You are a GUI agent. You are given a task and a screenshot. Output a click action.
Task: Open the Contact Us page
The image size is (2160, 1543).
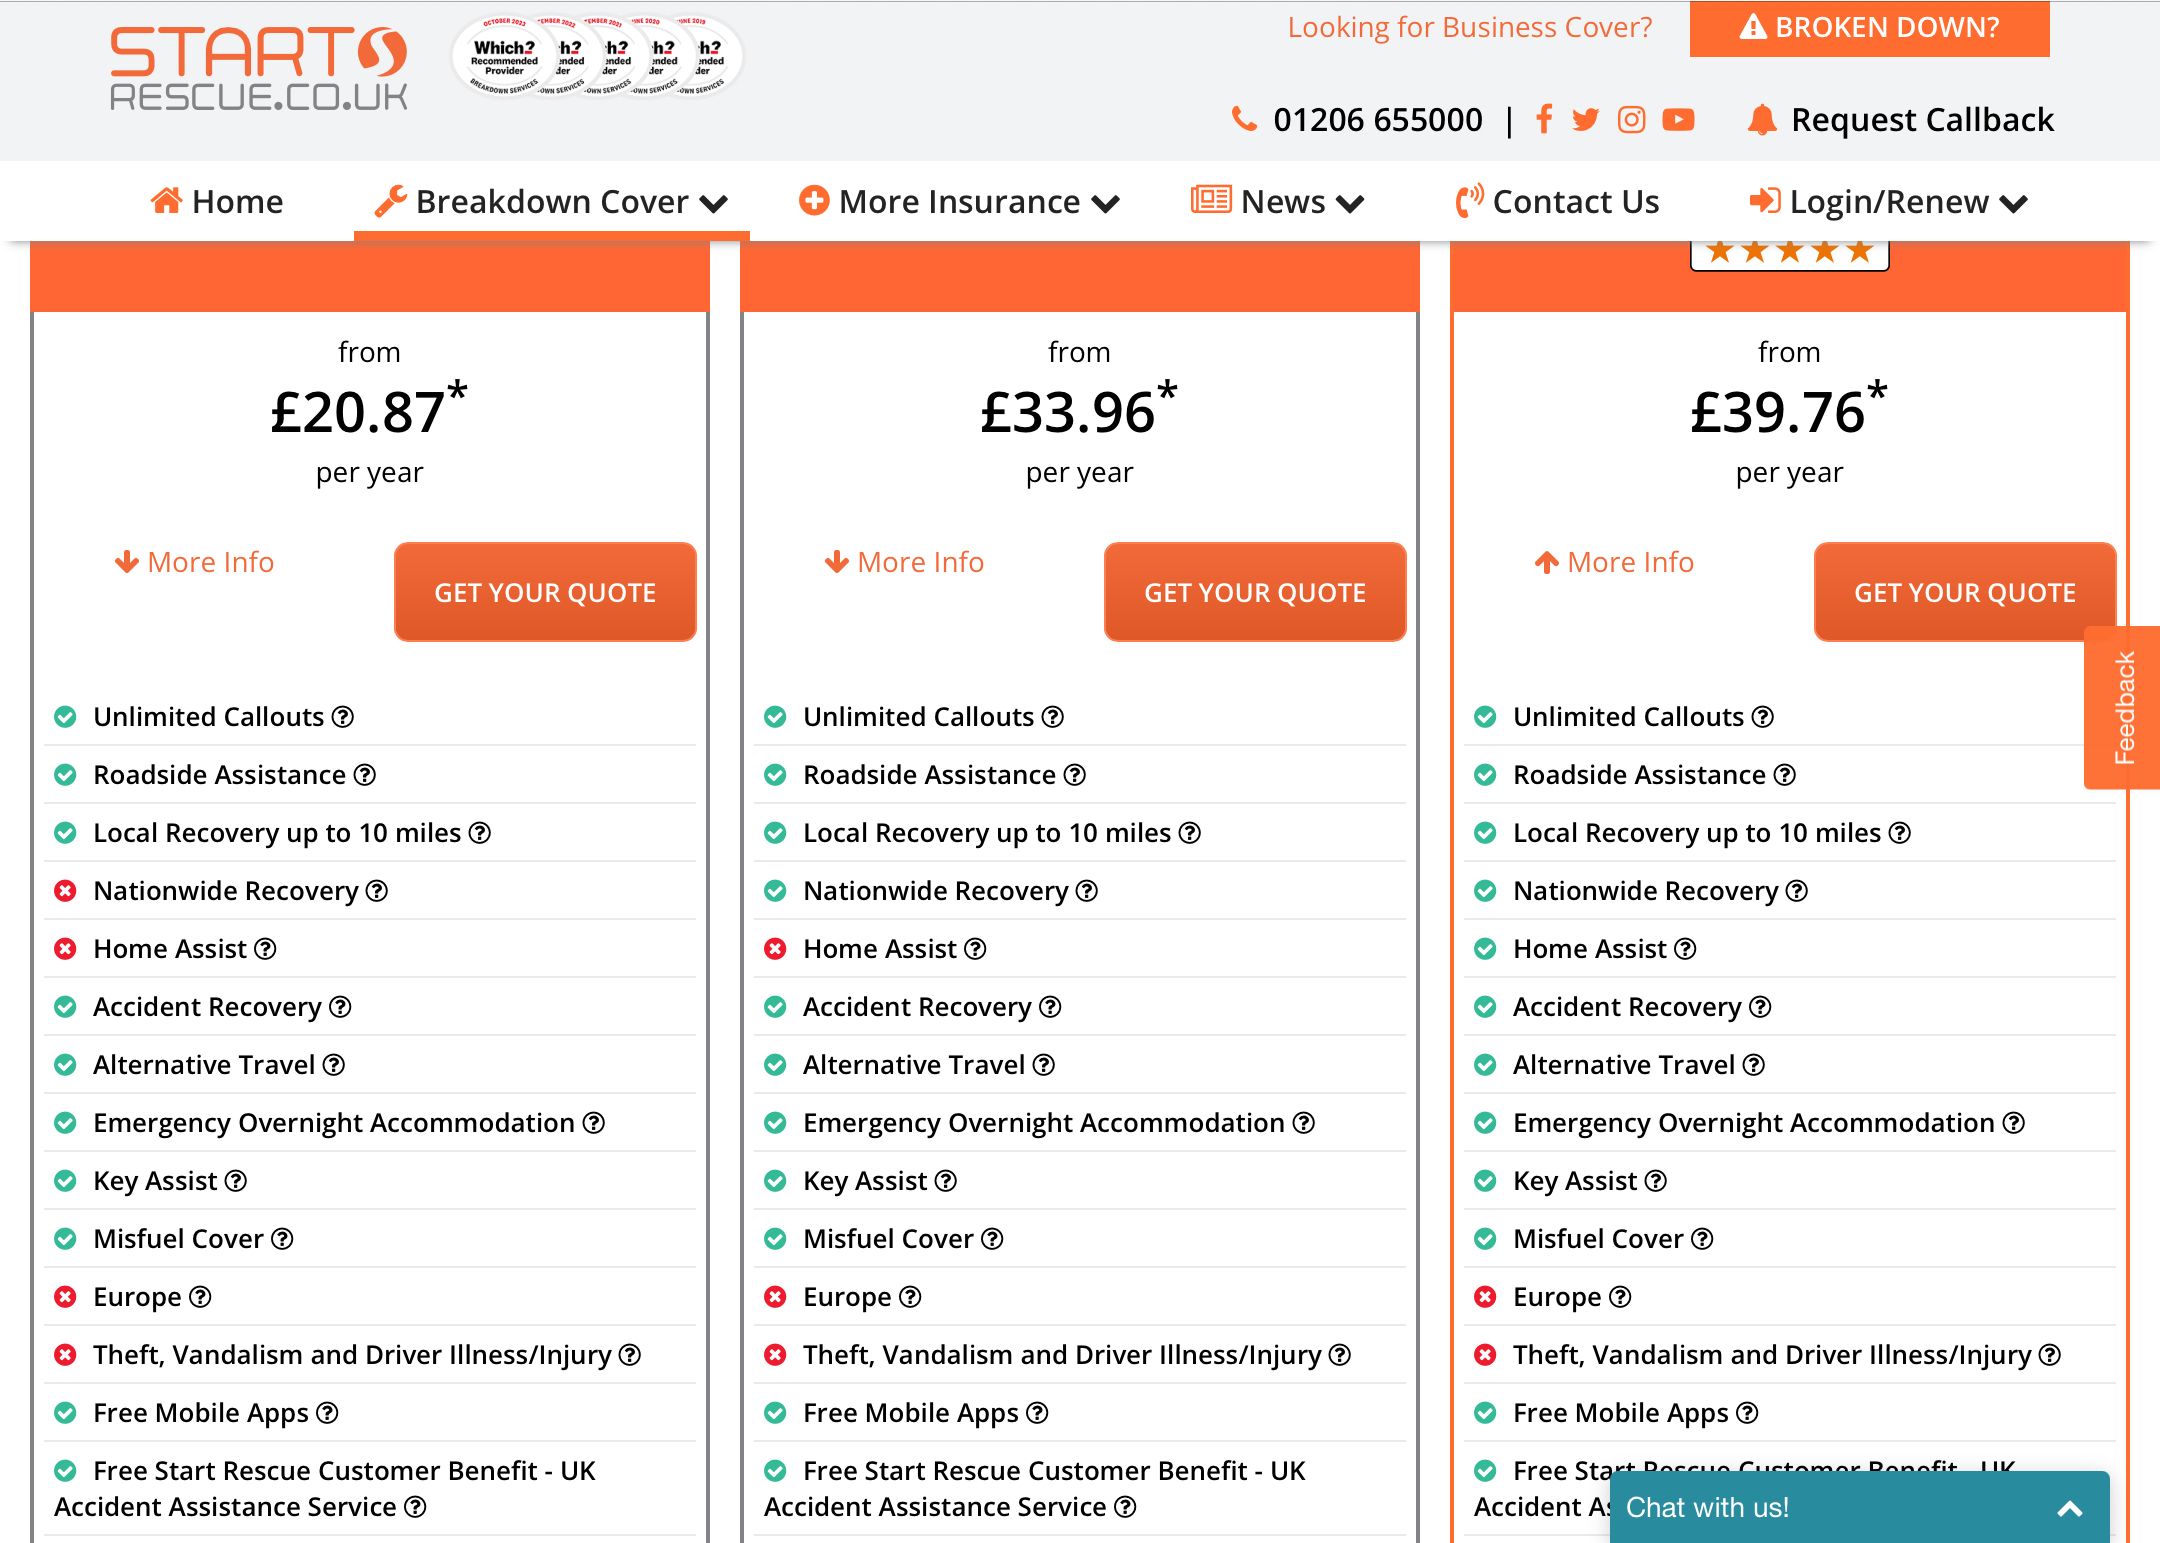(x=1557, y=202)
